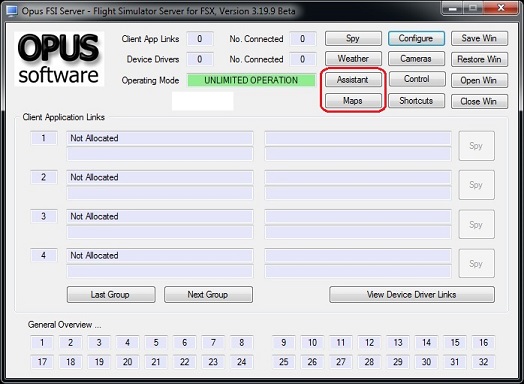Click overview indicator 28
Screen dimensions: 524x384
(369, 362)
